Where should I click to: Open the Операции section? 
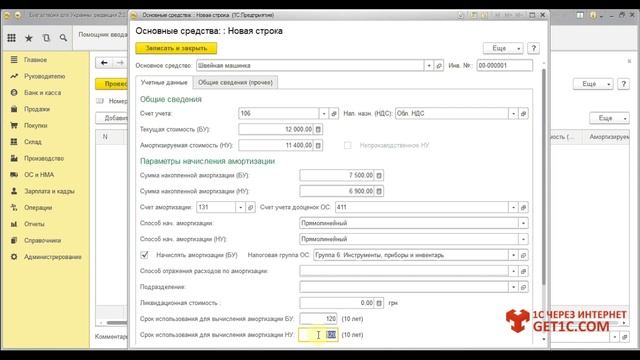[x=38, y=207]
